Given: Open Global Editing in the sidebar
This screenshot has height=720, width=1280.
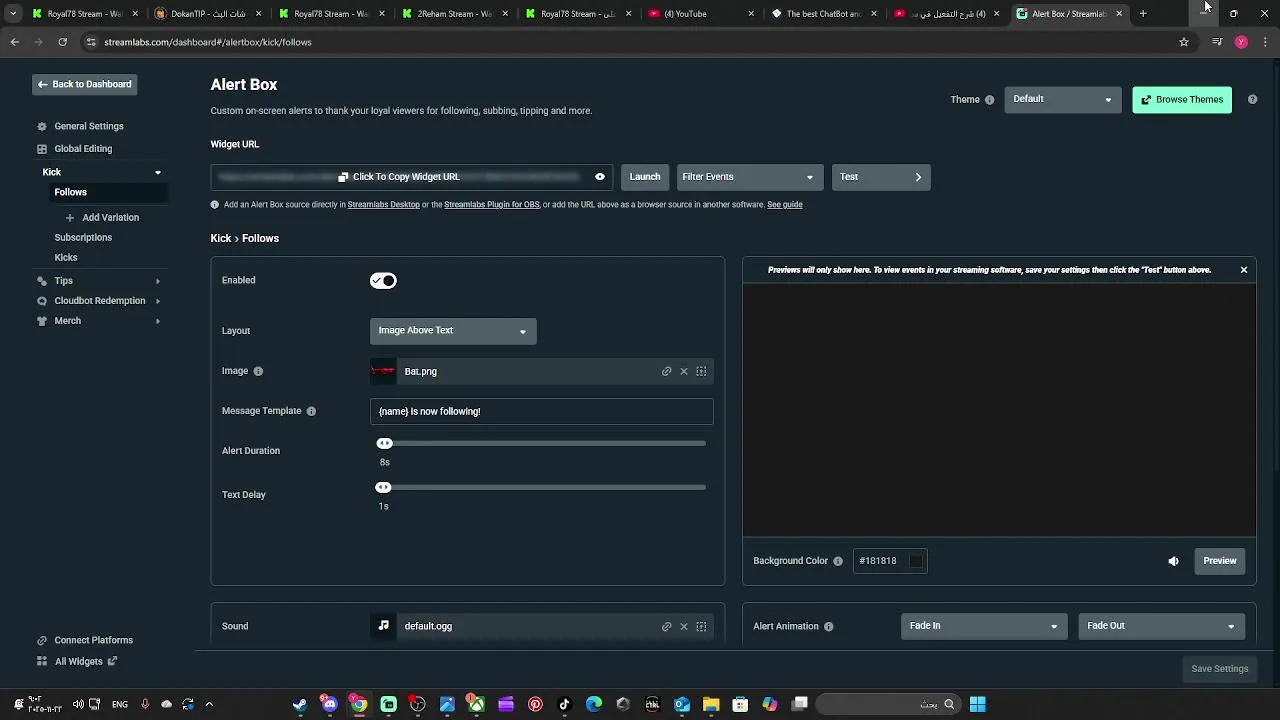Looking at the screenshot, I should coord(83,149).
